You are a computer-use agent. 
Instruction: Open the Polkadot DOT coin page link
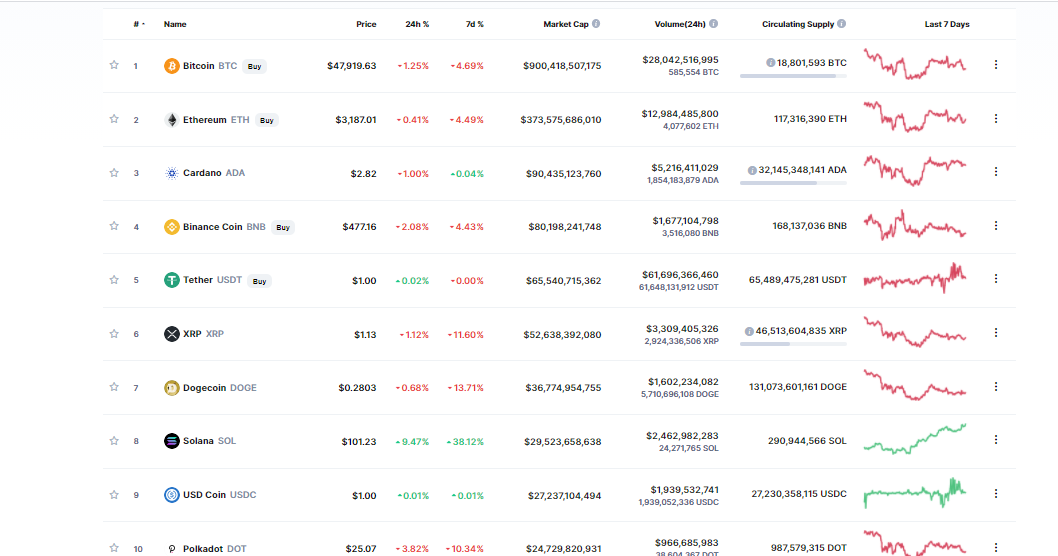[x=215, y=549]
